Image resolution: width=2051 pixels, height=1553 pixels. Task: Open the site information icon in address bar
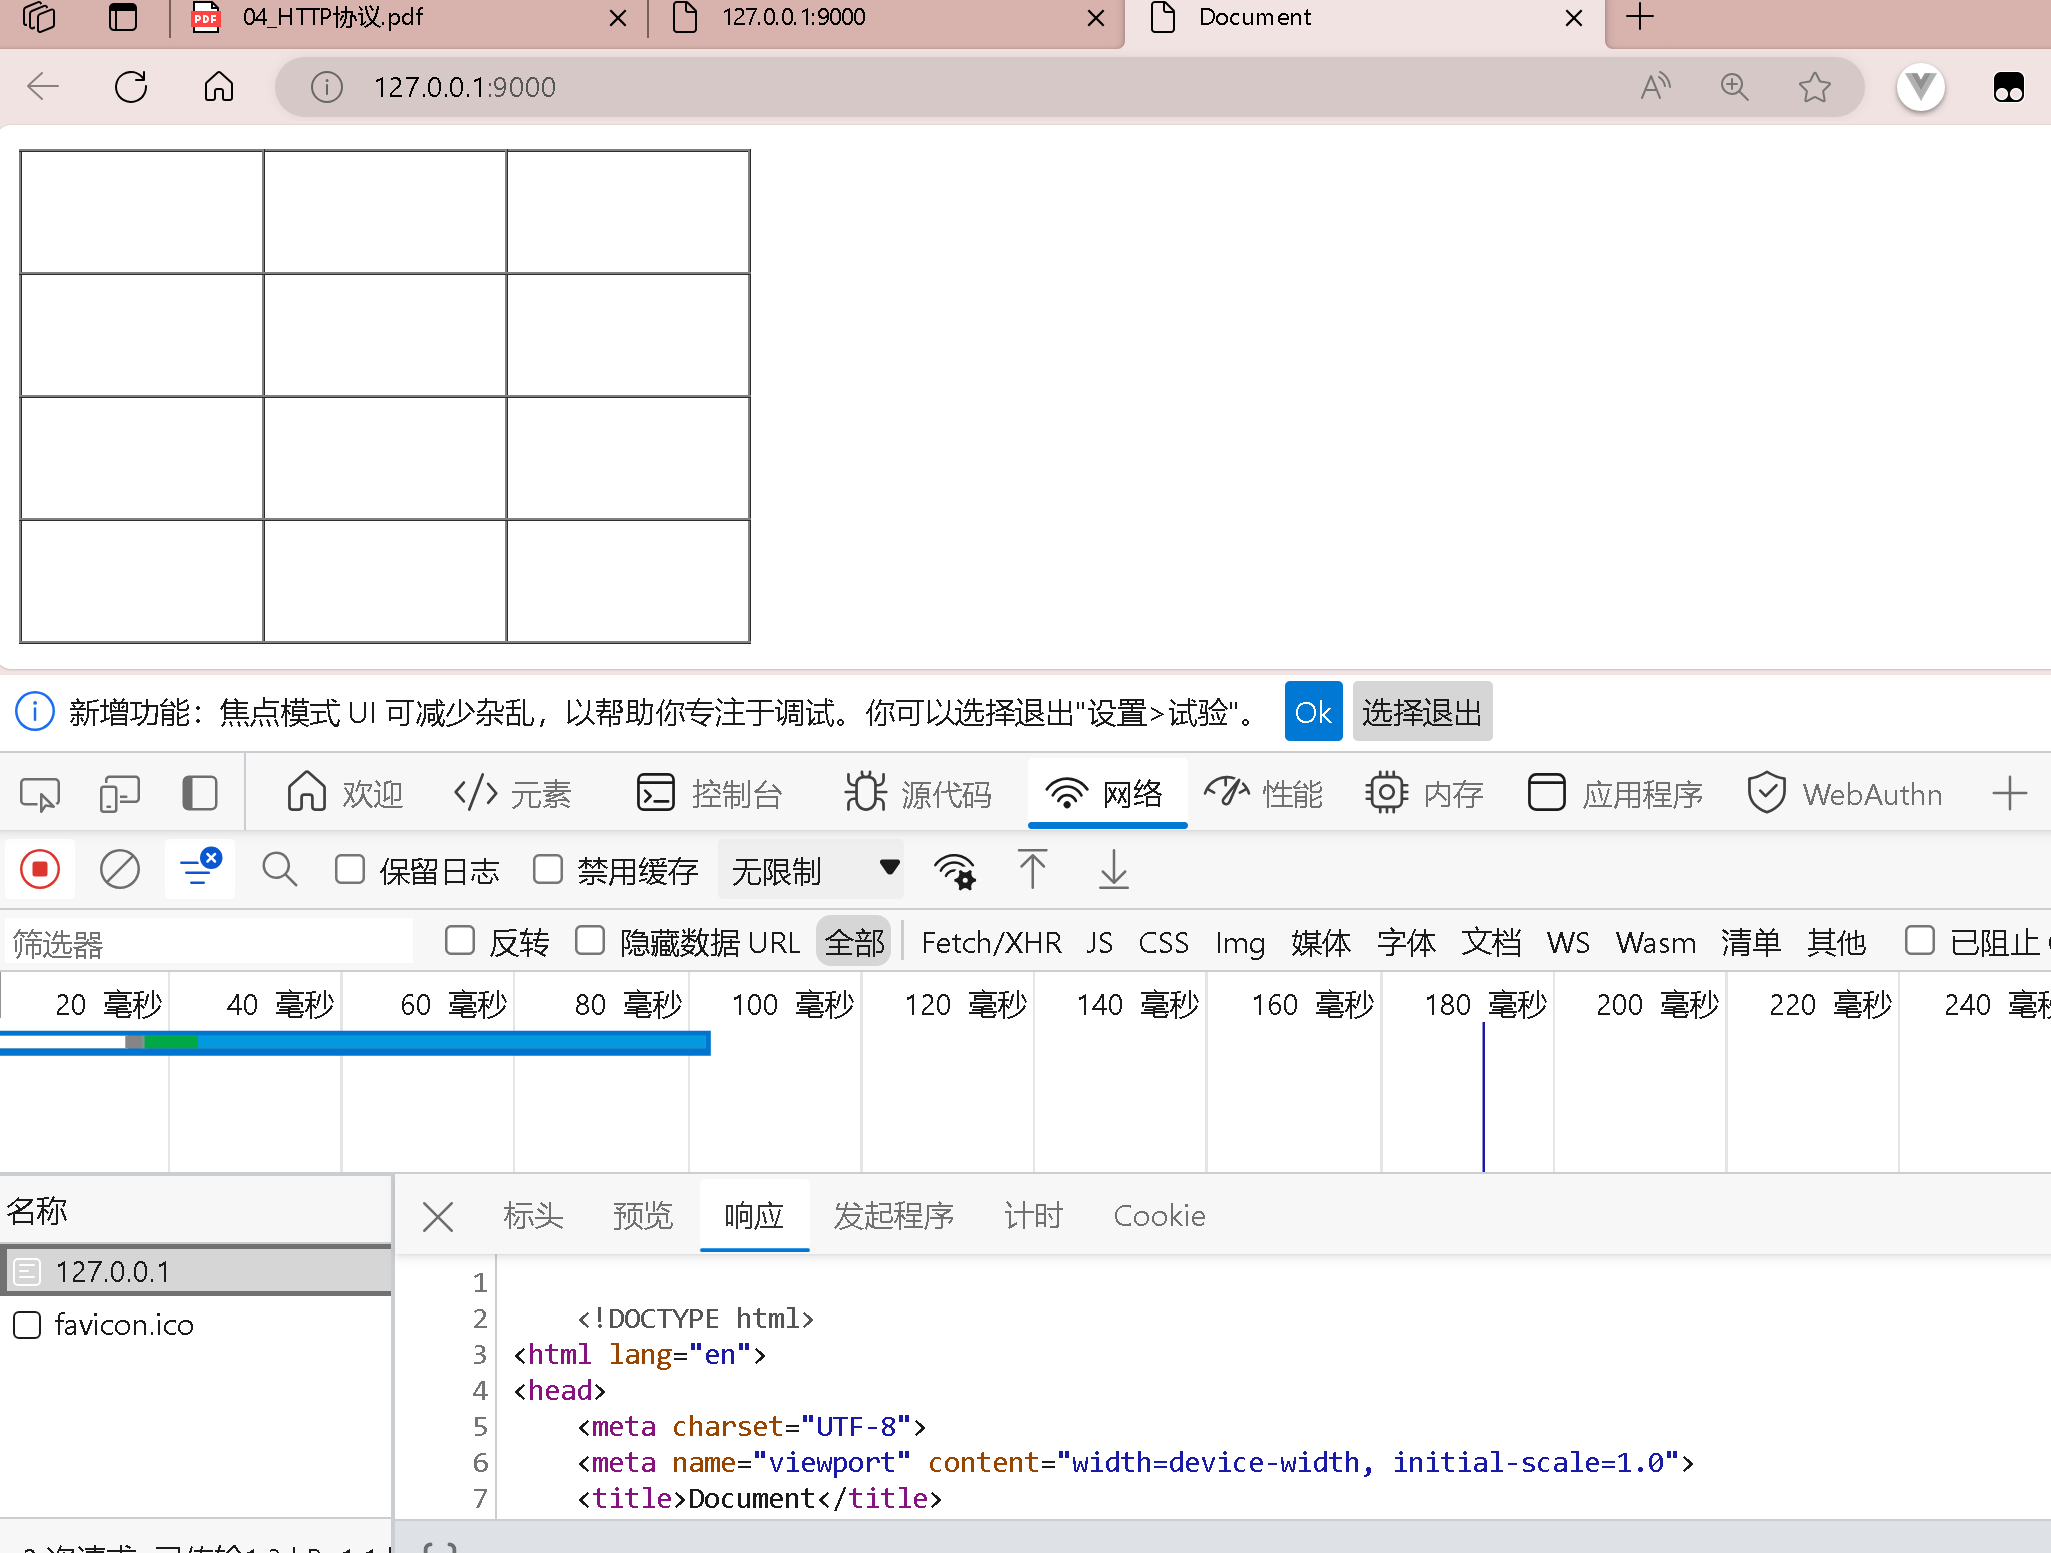pyautogui.click(x=327, y=87)
